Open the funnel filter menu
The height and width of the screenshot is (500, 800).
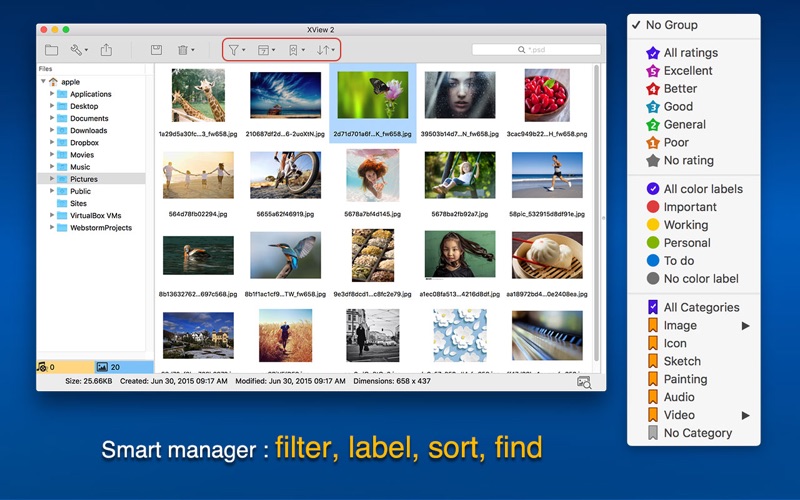pyautogui.click(x=237, y=50)
